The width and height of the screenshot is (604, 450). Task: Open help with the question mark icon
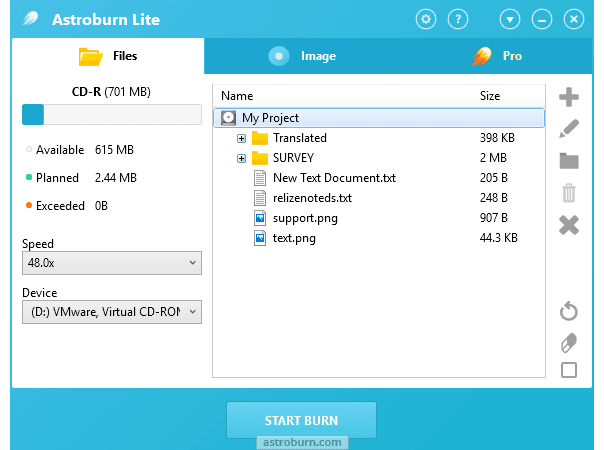pyautogui.click(x=457, y=19)
